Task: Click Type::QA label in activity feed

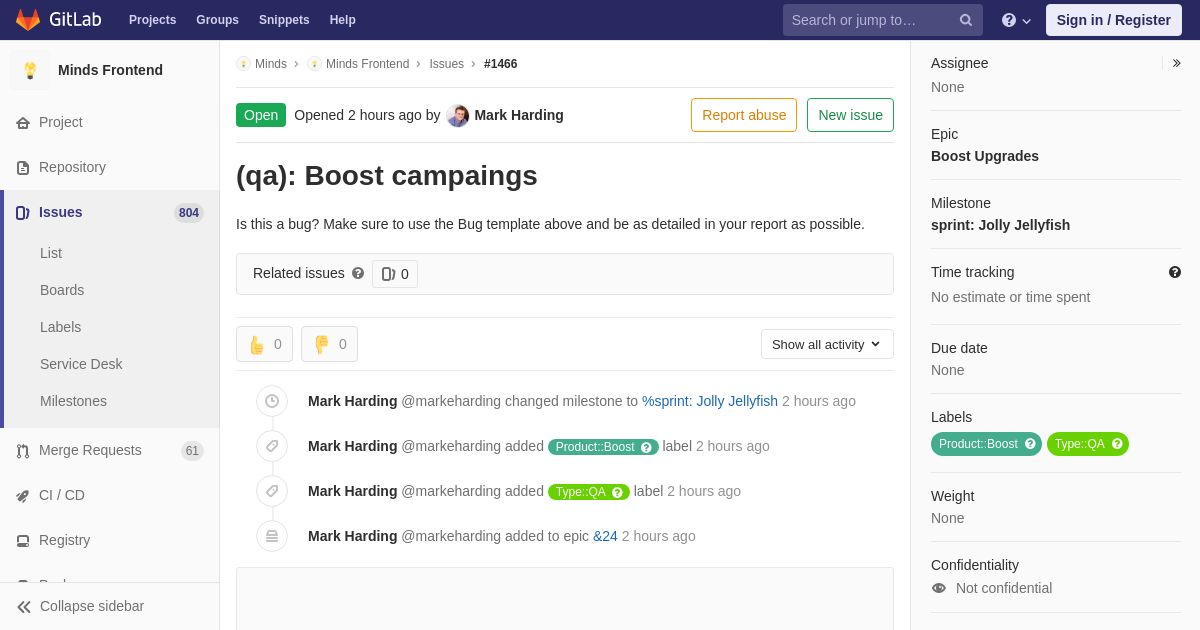Action: click(589, 492)
